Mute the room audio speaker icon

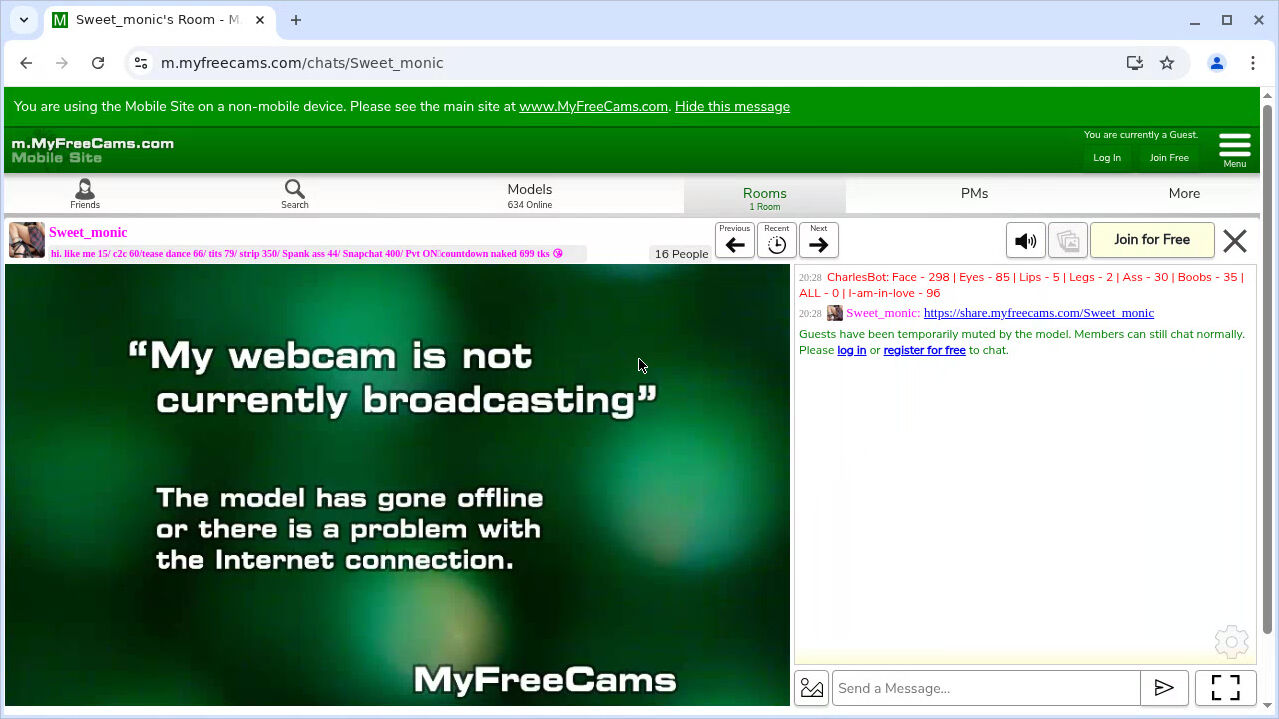[x=1025, y=241]
